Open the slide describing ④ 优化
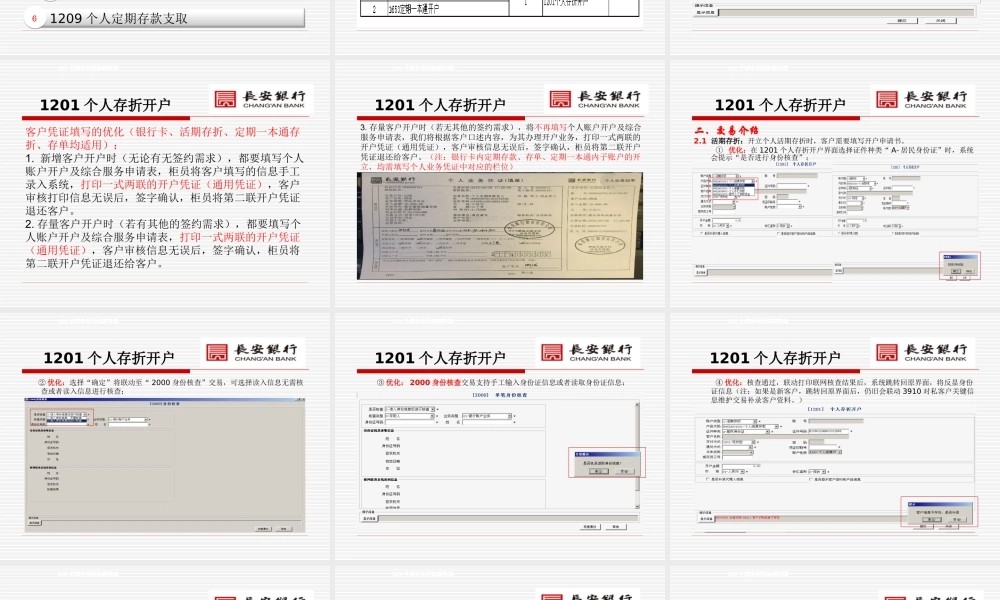This screenshot has height=600, width=1000. pos(835,435)
